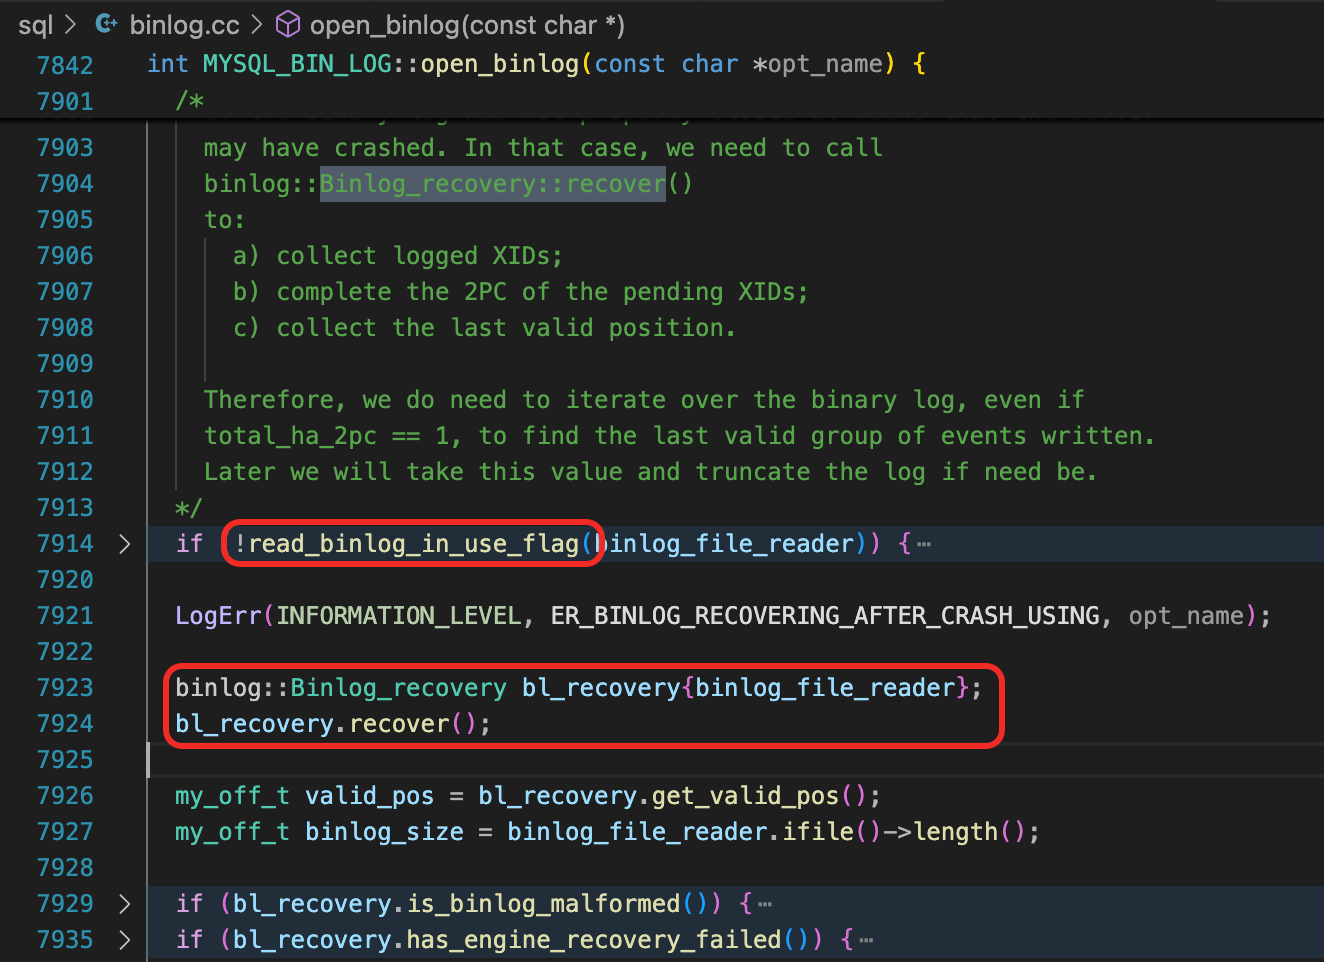Click the collapsed ellipsis after is_binlog_malformed

click(765, 905)
